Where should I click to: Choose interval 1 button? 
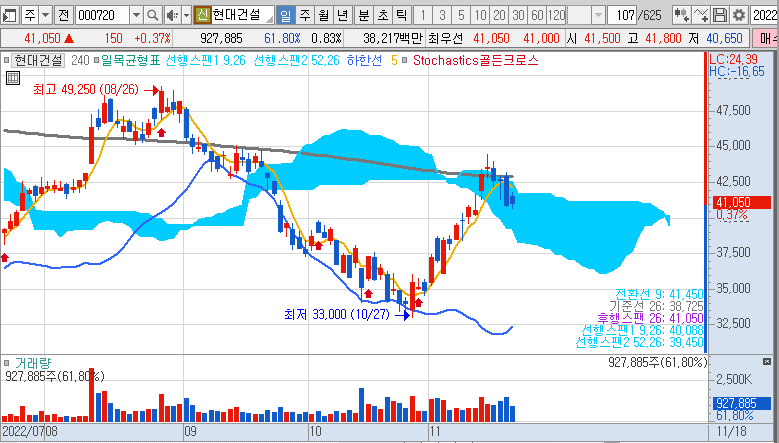point(423,15)
